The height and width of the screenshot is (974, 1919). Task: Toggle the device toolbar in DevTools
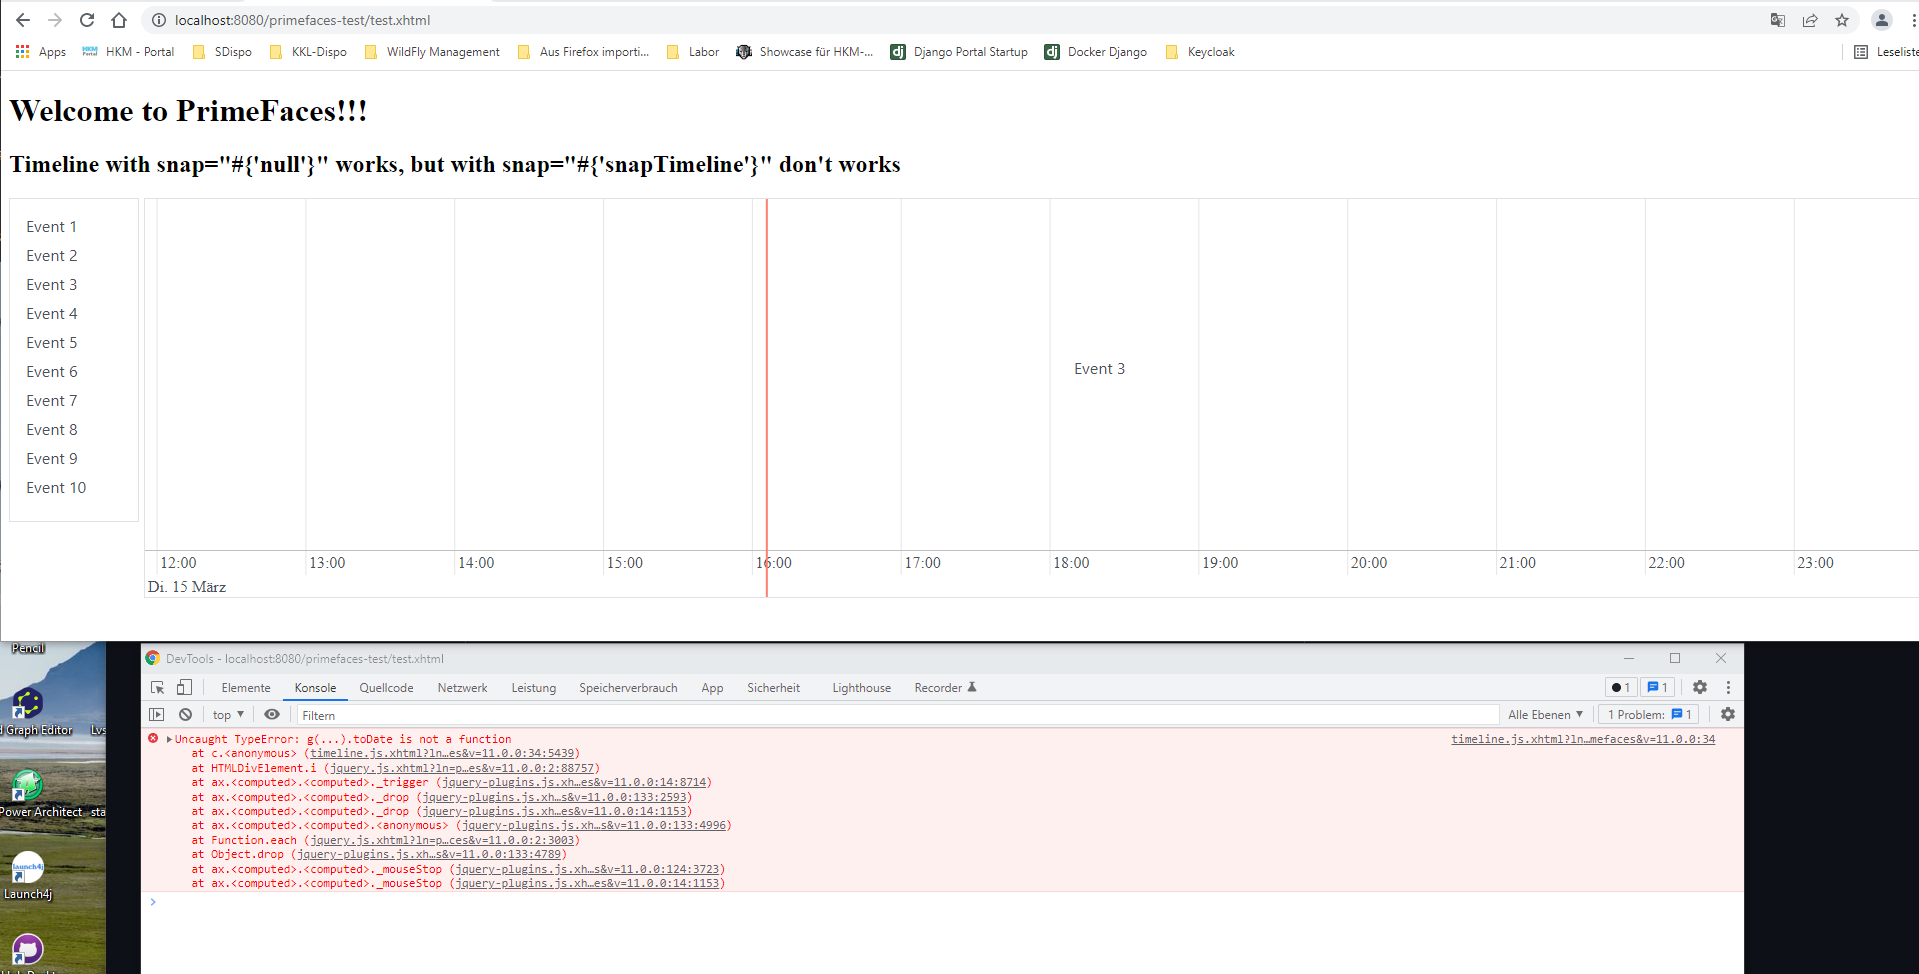click(x=184, y=687)
